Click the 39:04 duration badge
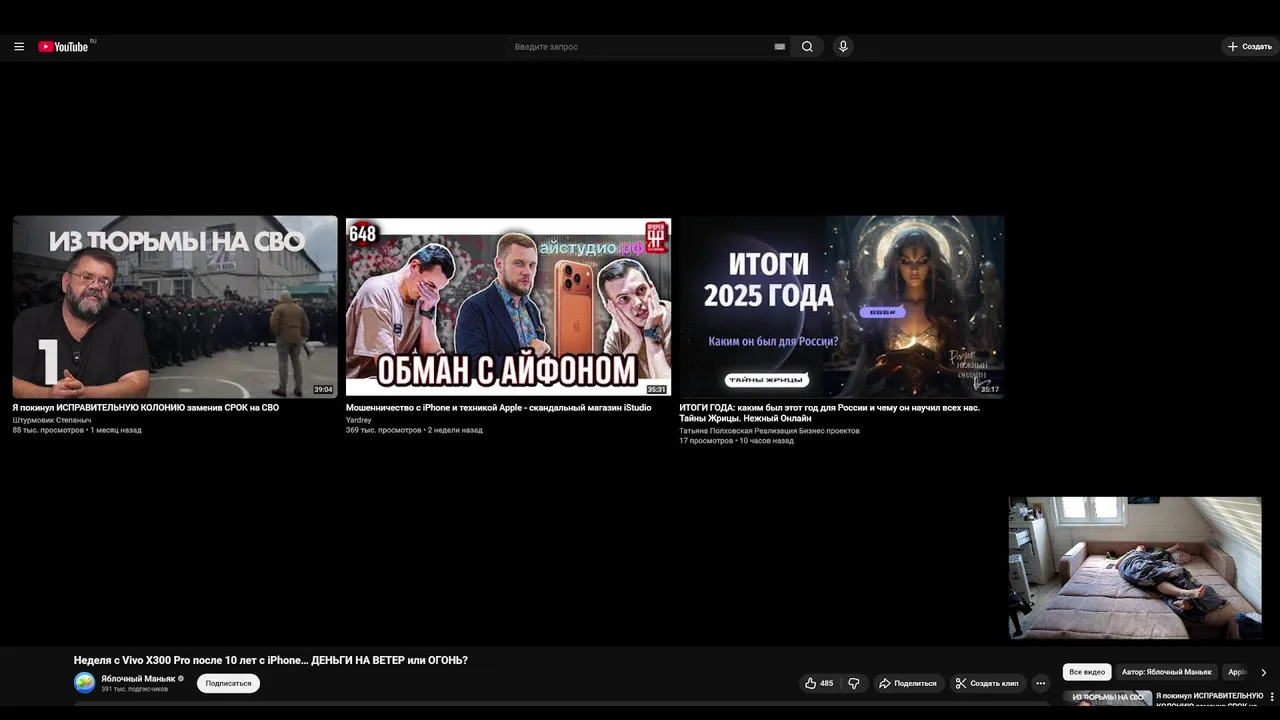This screenshot has width=1280, height=720. [x=323, y=390]
